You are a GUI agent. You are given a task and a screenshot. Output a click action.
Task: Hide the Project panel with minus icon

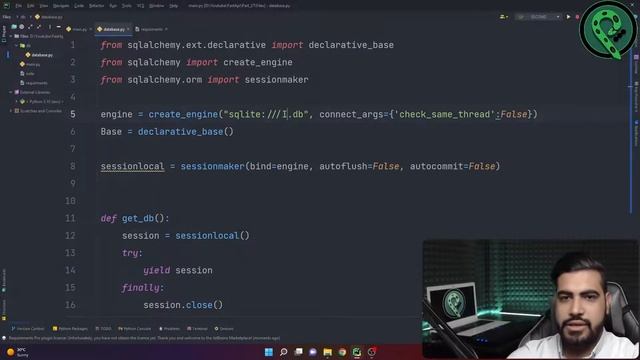[58, 27]
